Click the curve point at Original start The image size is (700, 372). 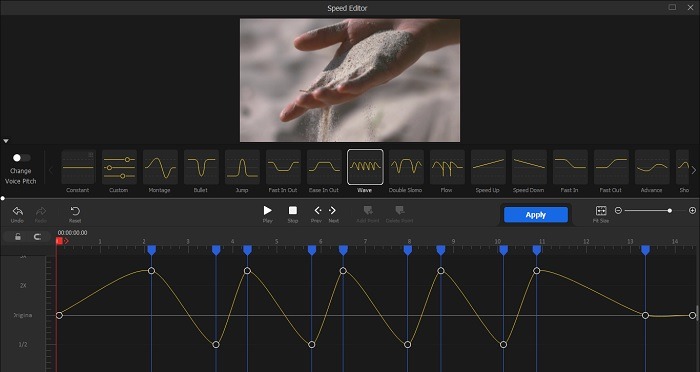coord(59,315)
